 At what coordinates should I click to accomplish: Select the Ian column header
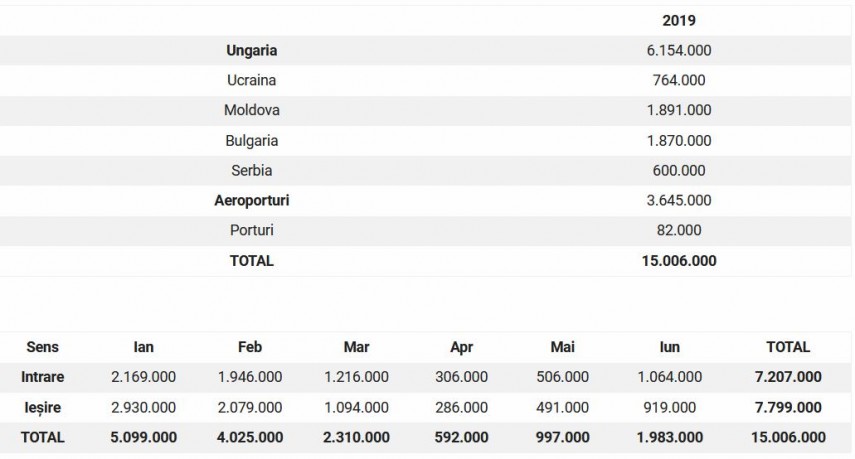[x=143, y=347]
